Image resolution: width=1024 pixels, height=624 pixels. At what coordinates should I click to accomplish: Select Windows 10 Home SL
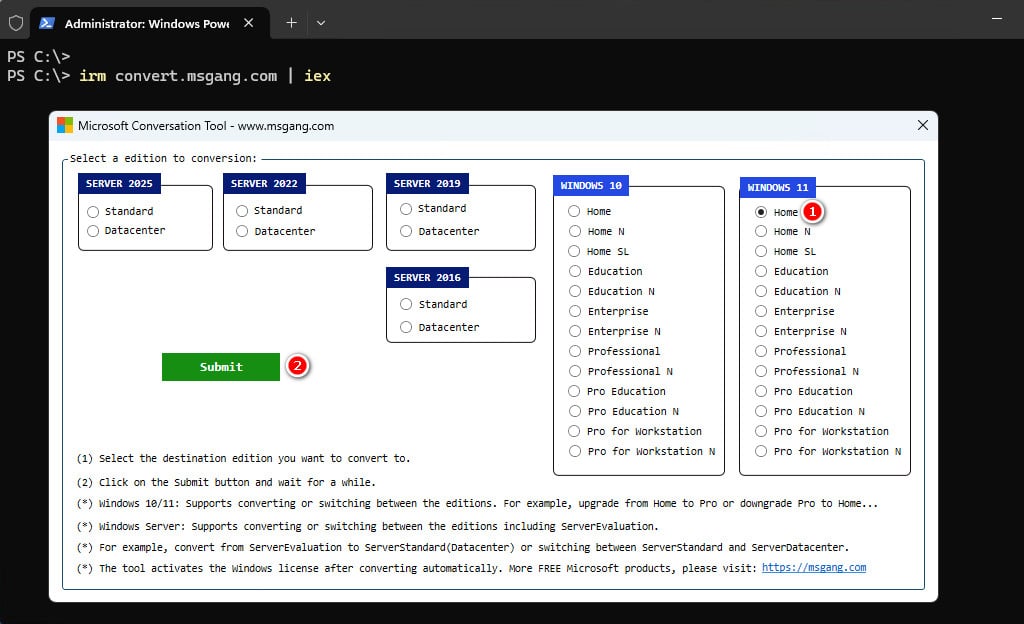coord(599,251)
